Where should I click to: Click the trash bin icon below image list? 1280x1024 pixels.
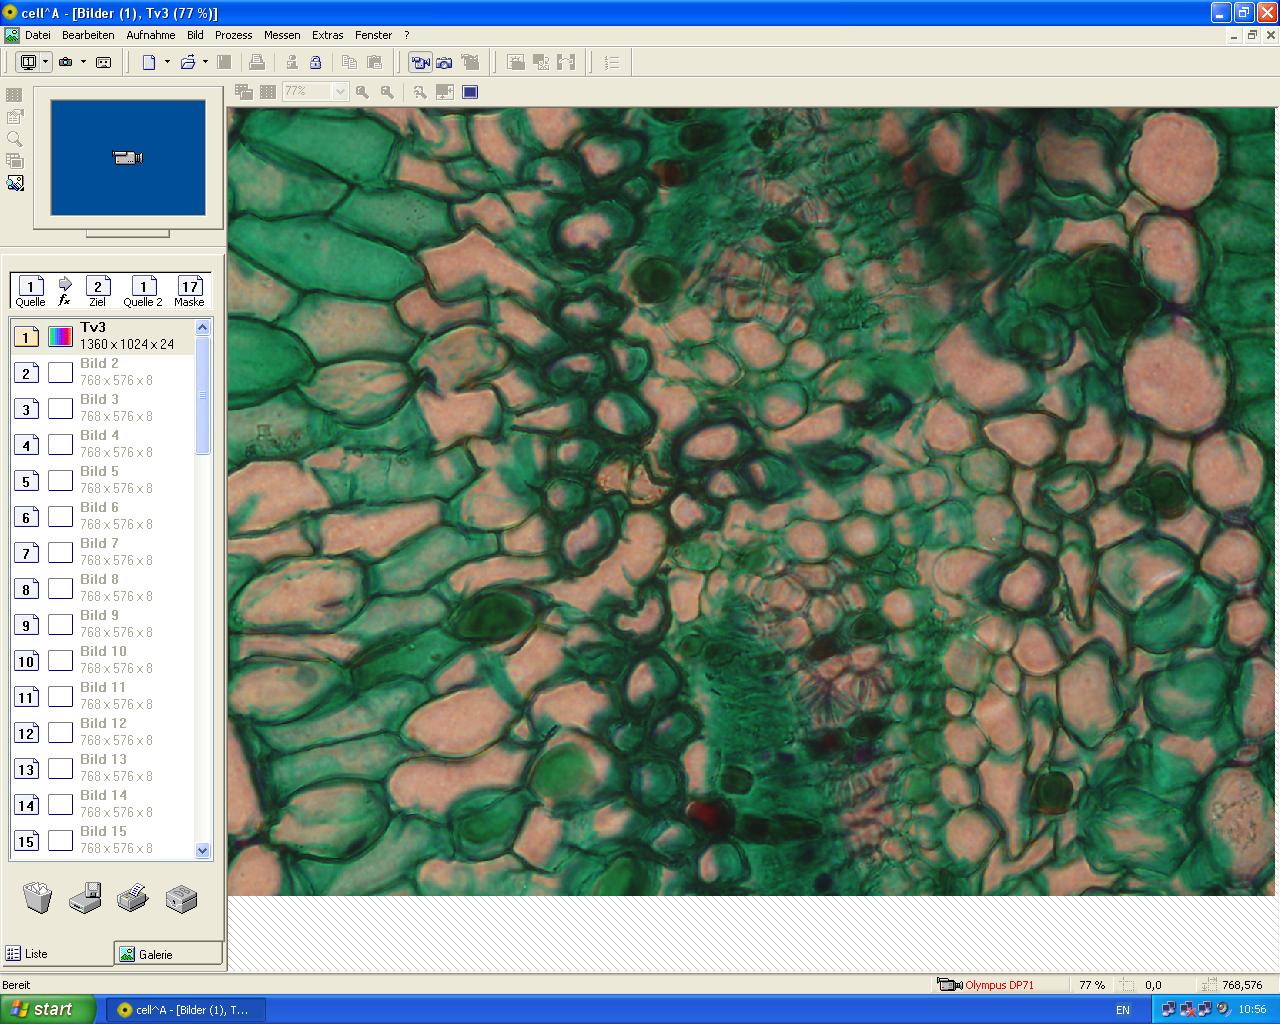pyautogui.click(x=38, y=897)
